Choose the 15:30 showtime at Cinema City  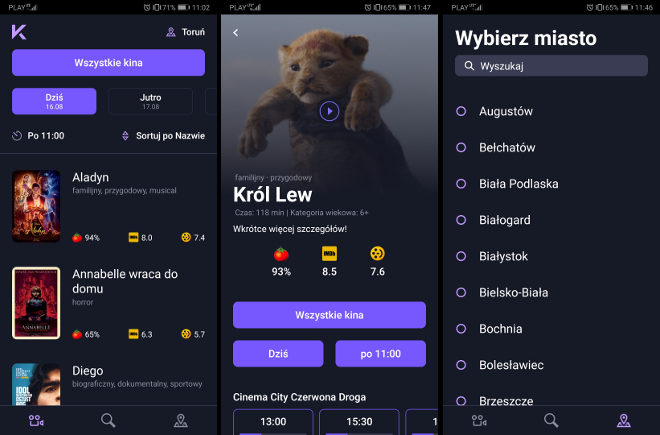click(359, 422)
